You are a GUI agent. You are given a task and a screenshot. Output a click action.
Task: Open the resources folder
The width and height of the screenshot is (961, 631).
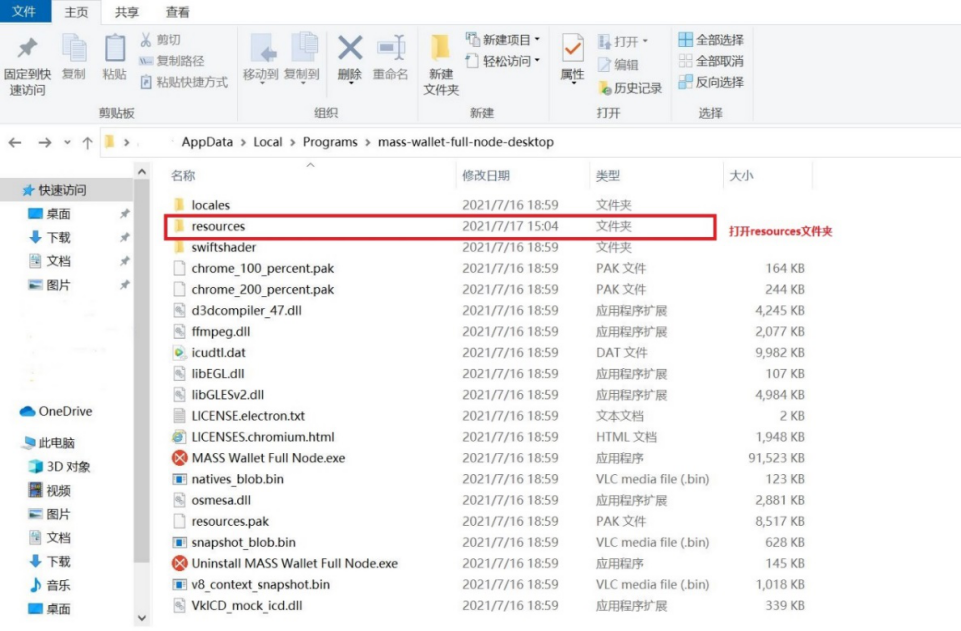tap(218, 226)
